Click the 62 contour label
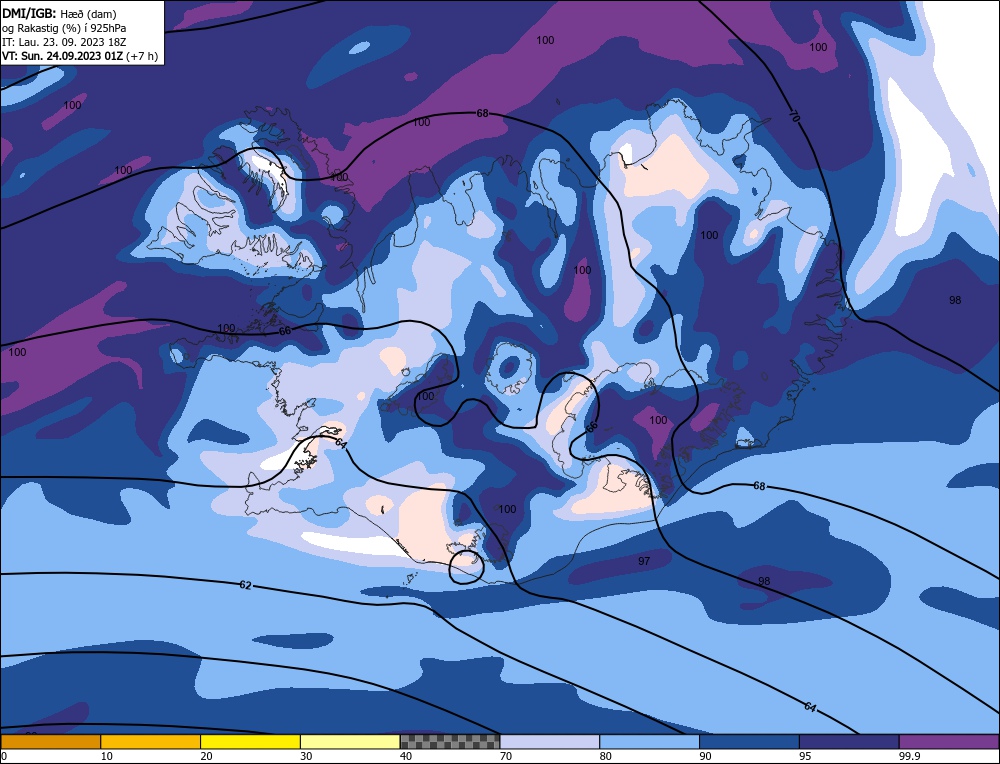This screenshot has height=764, width=1000. 246,585
